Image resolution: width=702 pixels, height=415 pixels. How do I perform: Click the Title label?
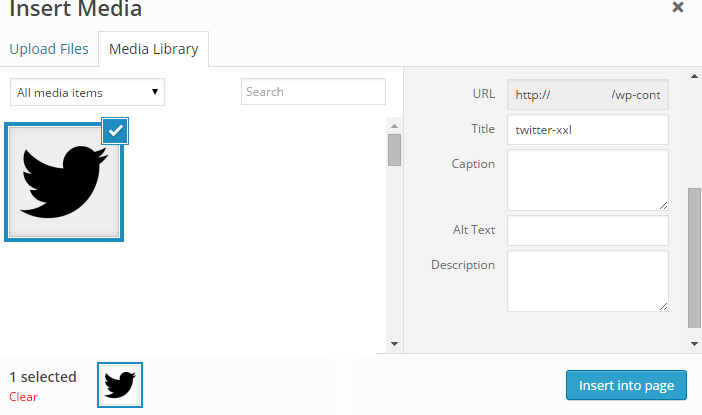coord(483,129)
